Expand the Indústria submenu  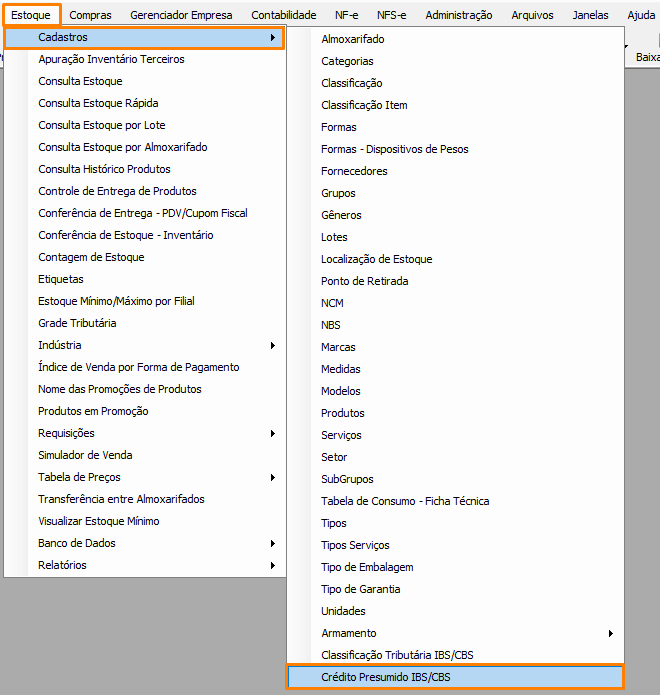click(144, 345)
